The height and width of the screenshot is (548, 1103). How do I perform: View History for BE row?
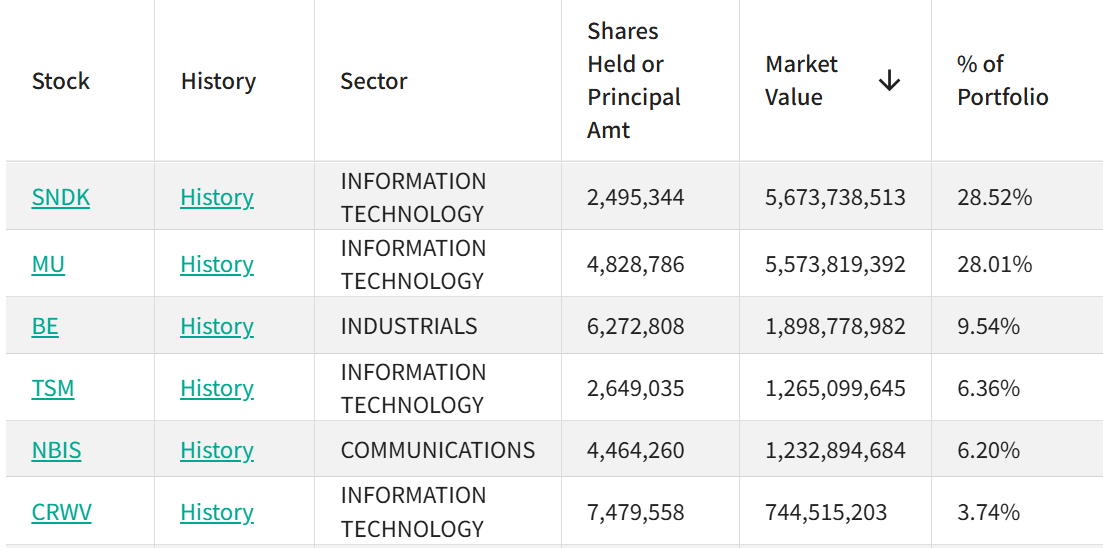(217, 326)
